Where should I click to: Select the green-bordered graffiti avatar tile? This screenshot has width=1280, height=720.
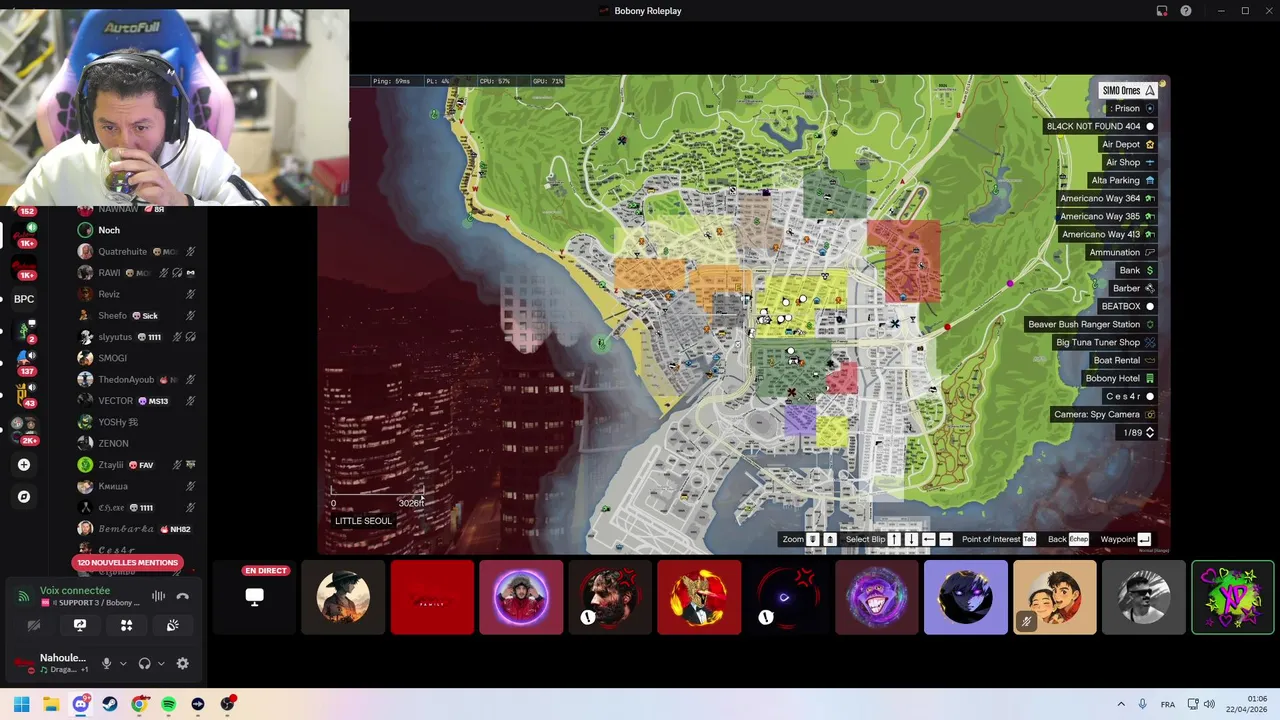tap(1233, 597)
